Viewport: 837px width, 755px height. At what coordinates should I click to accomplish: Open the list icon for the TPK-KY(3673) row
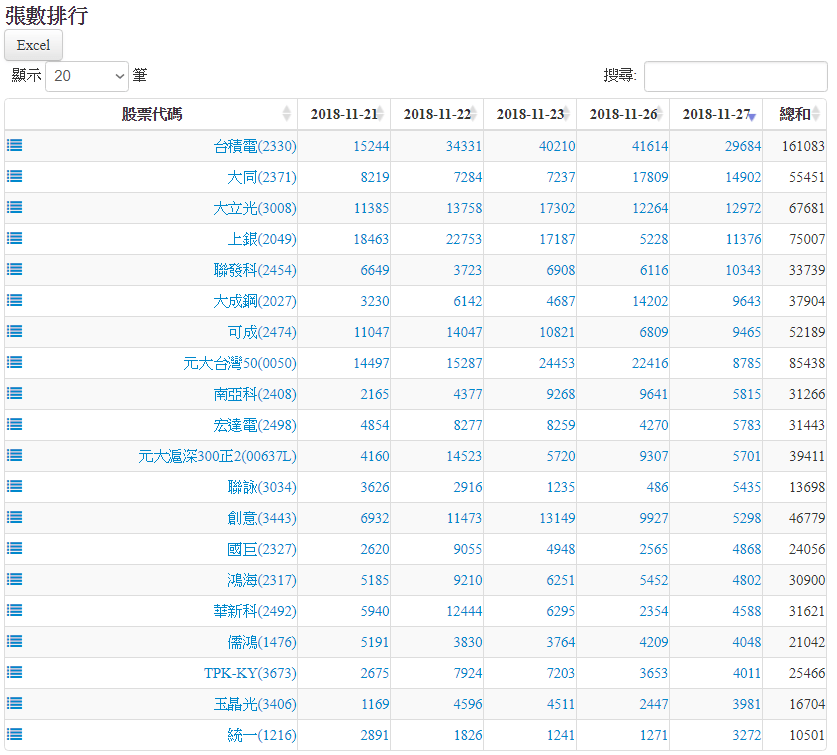tap(15, 672)
